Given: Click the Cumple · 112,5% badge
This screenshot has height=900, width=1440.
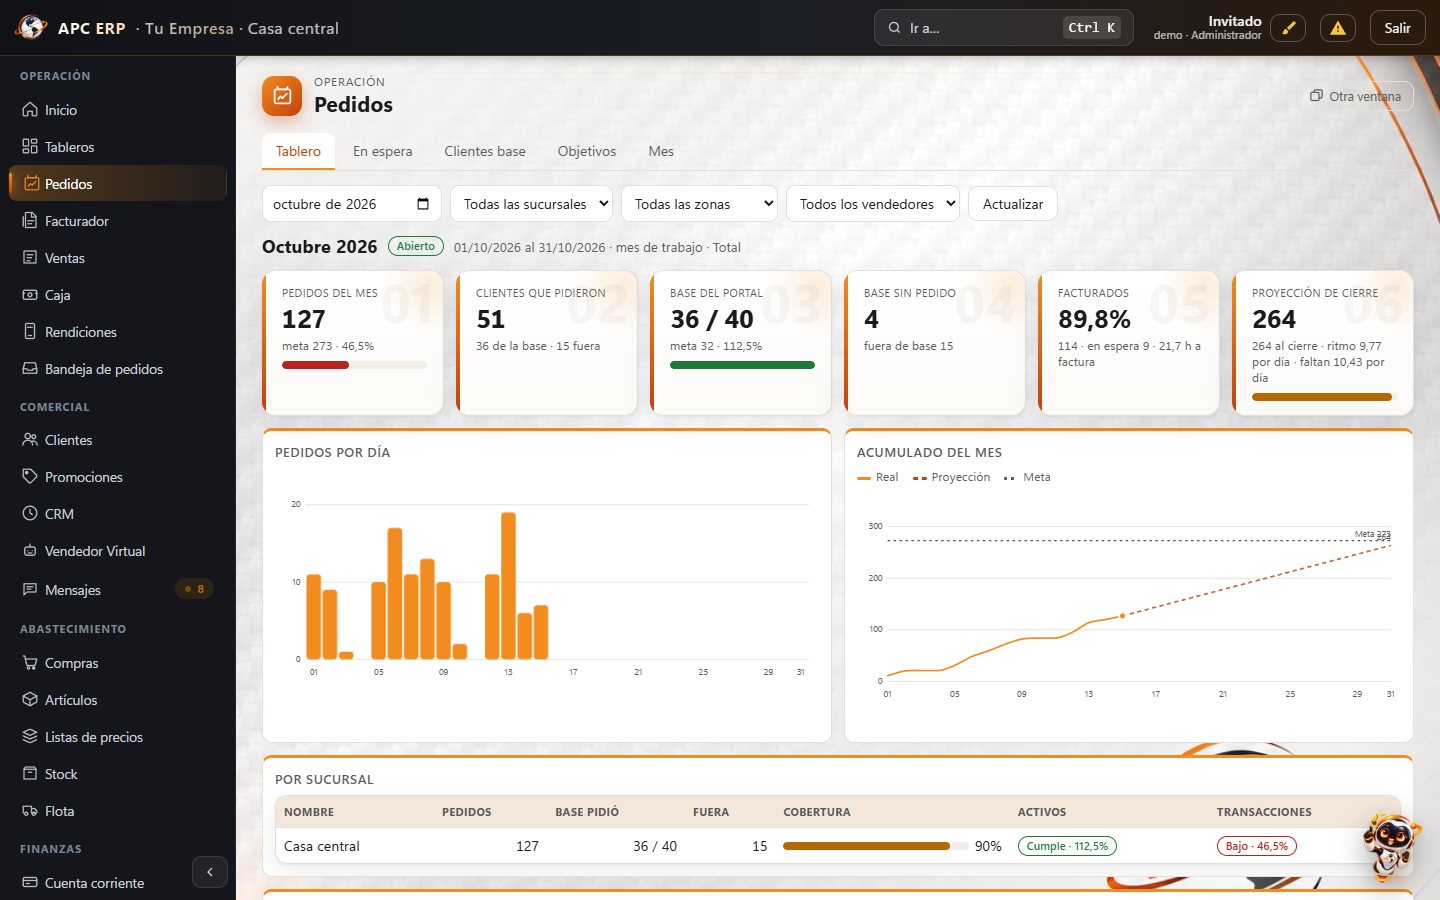Looking at the screenshot, I should tap(1067, 846).
